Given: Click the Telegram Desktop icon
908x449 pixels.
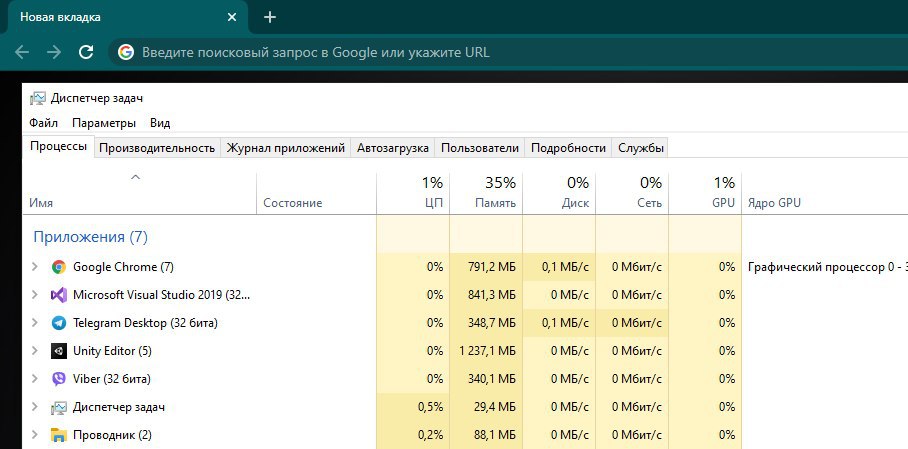Looking at the screenshot, I should pyautogui.click(x=58, y=323).
